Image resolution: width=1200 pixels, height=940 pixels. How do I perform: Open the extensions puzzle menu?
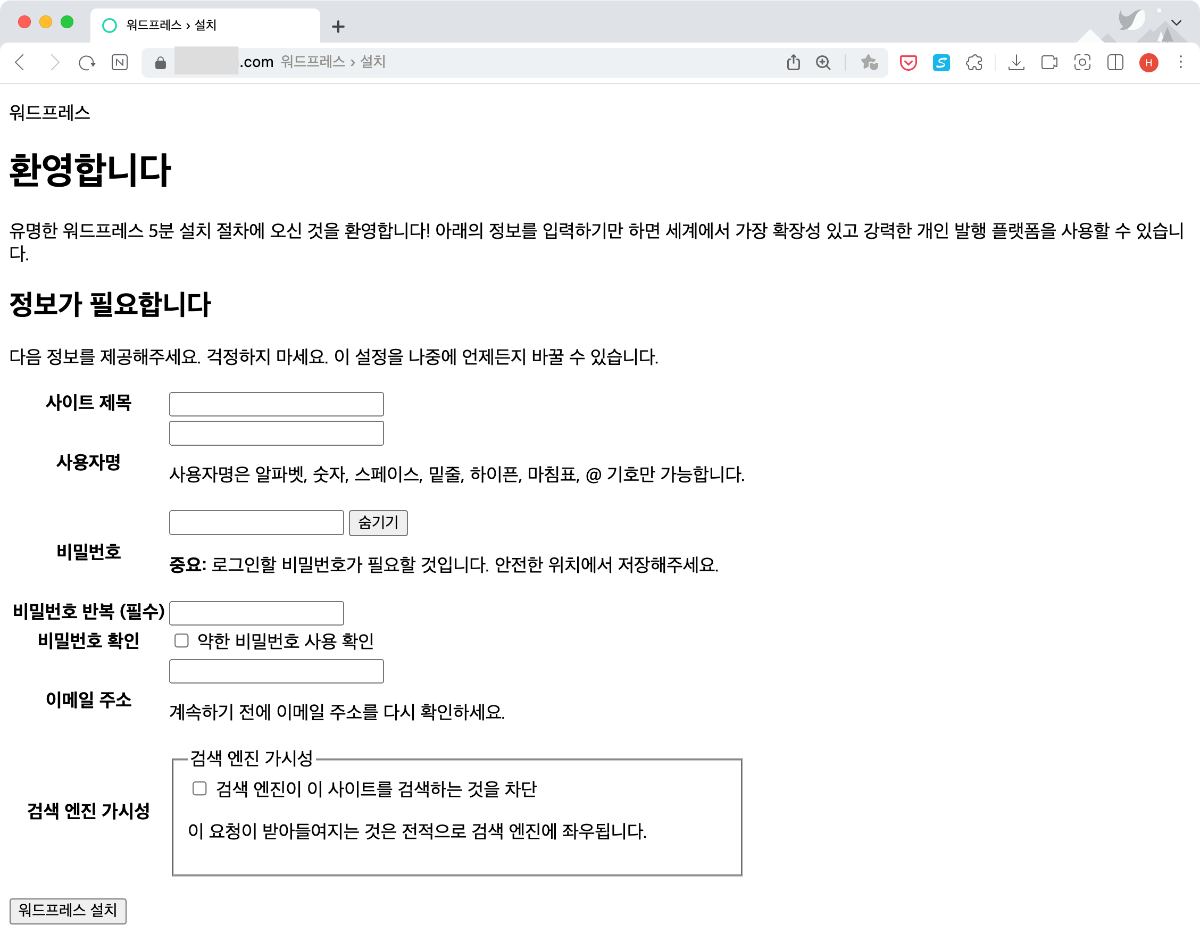click(974, 62)
